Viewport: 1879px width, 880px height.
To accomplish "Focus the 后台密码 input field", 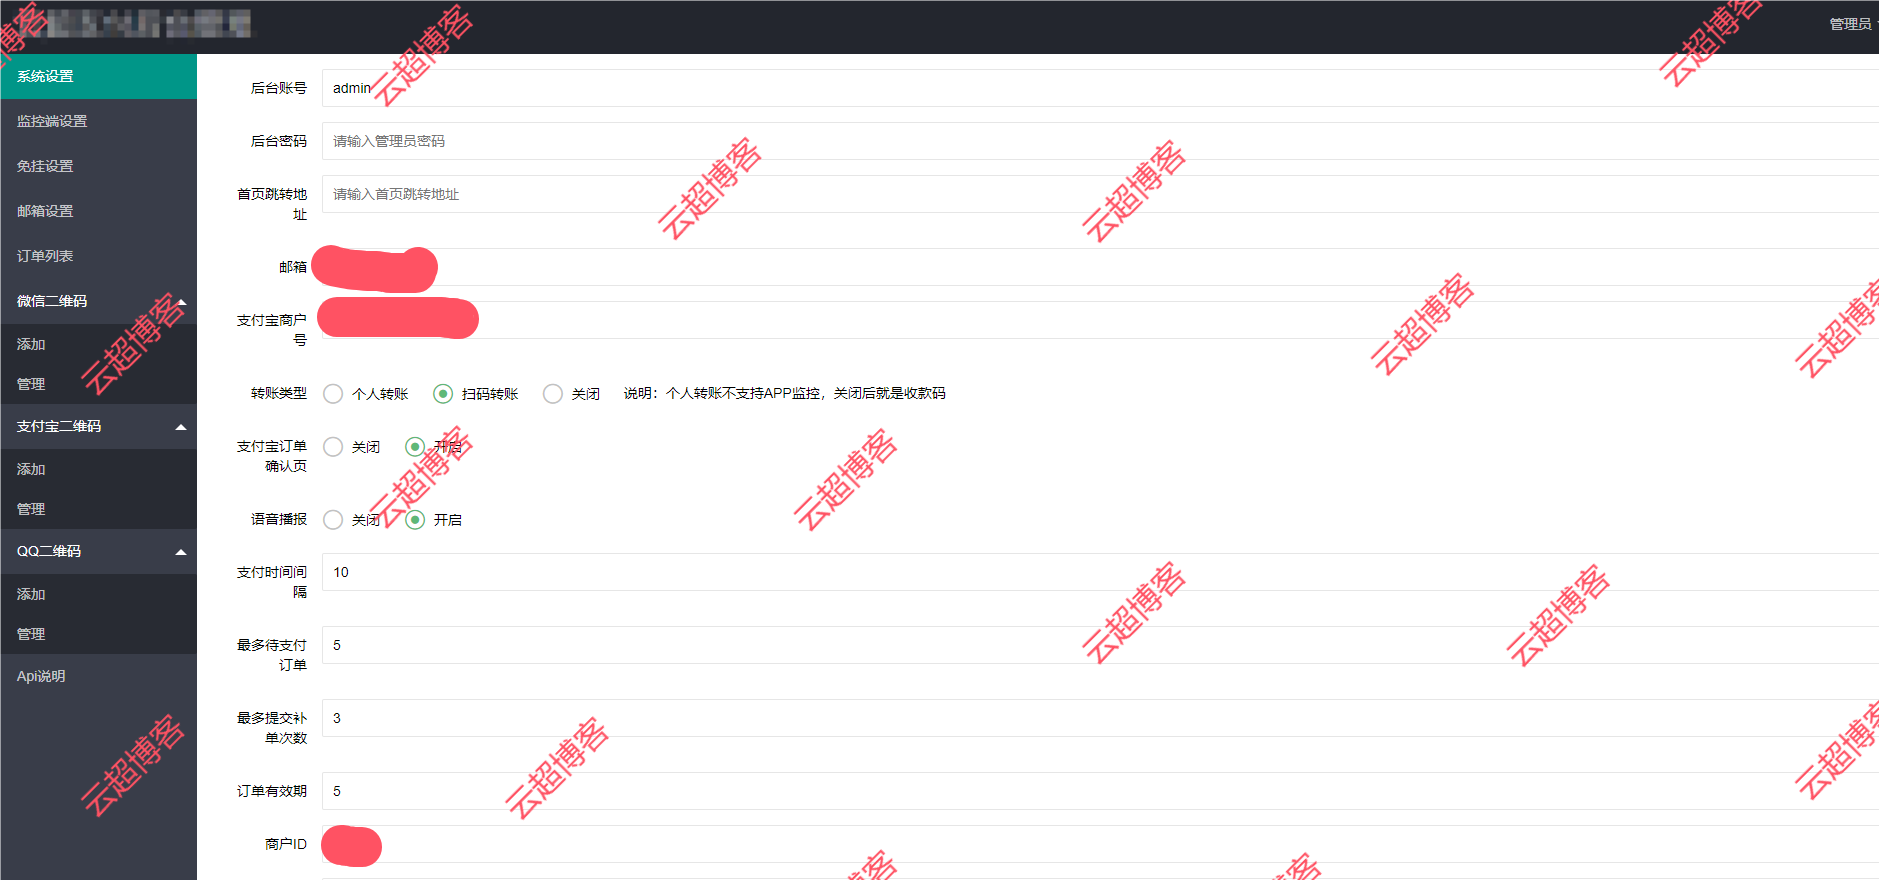I will [x=1100, y=141].
